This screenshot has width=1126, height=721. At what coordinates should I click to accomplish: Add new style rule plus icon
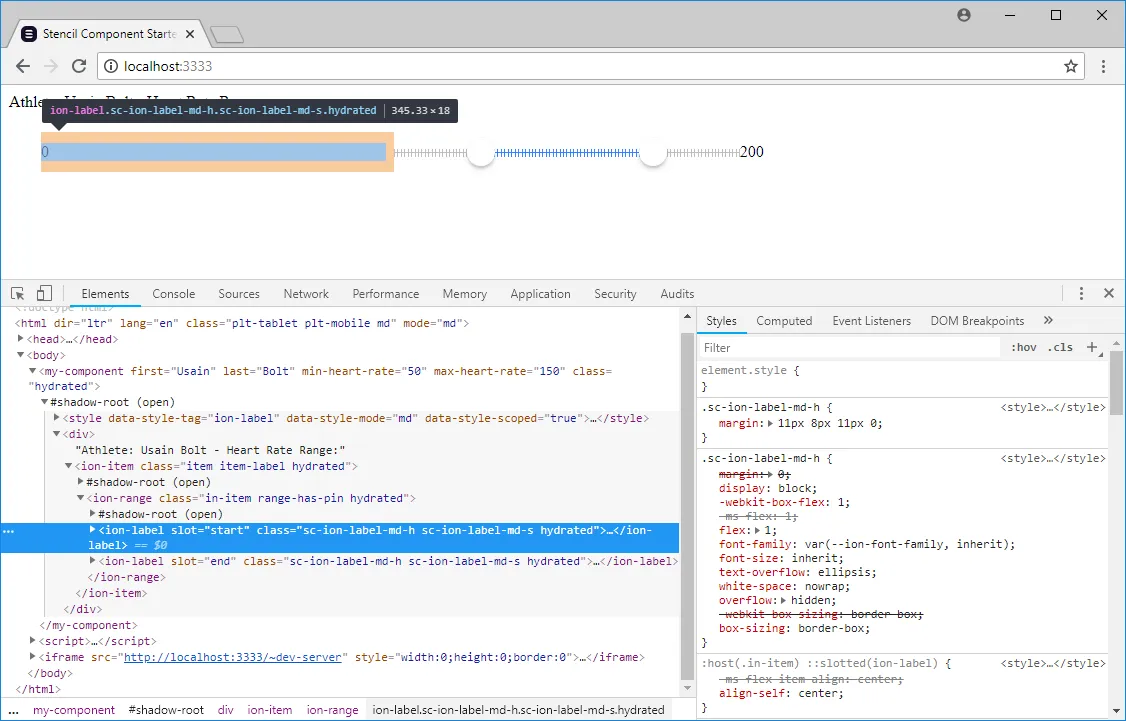tap(1092, 348)
